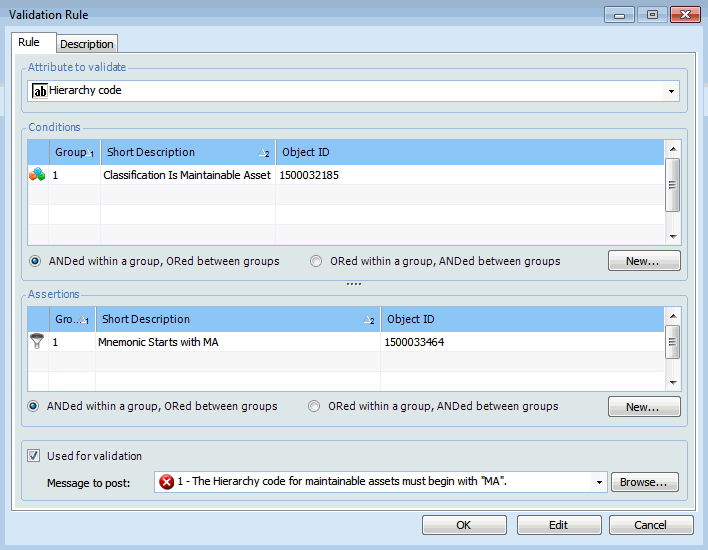Click the assertion row funnel icon
The image size is (708, 550).
(x=37, y=341)
